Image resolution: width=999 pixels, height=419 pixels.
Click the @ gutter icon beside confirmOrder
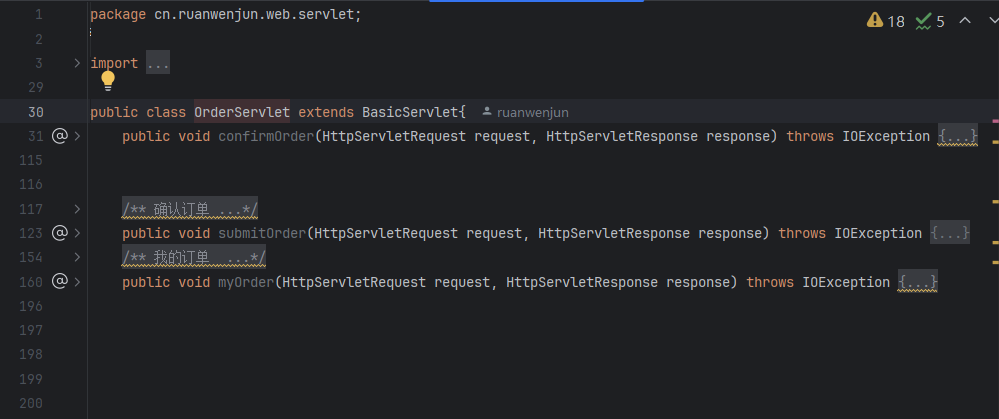point(59,136)
